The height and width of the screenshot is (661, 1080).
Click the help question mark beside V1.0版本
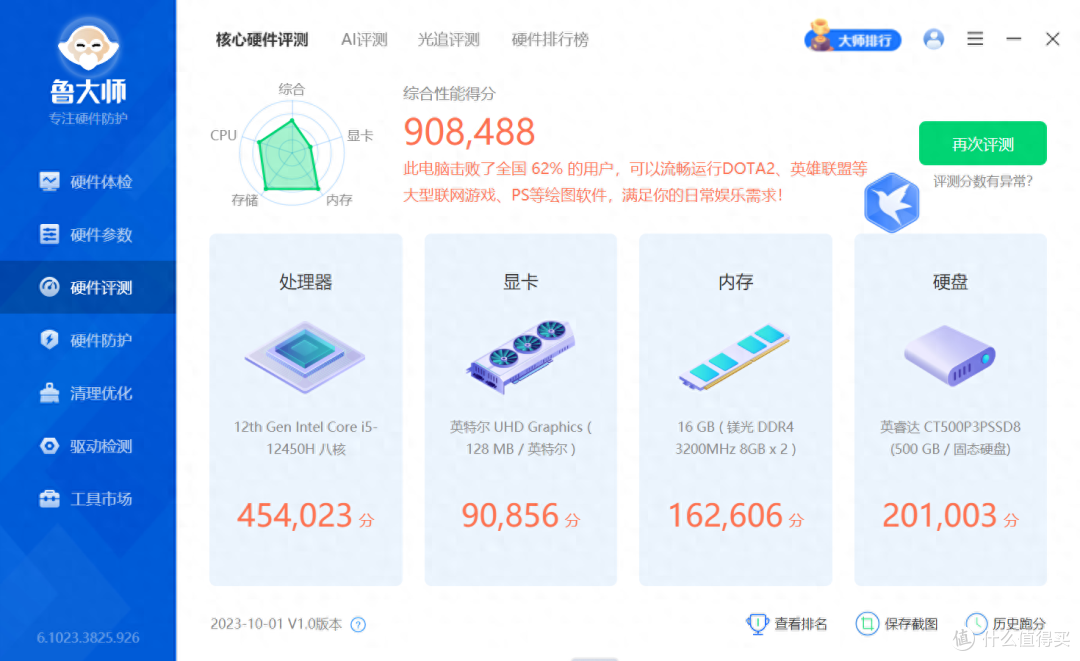pos(358,625)
